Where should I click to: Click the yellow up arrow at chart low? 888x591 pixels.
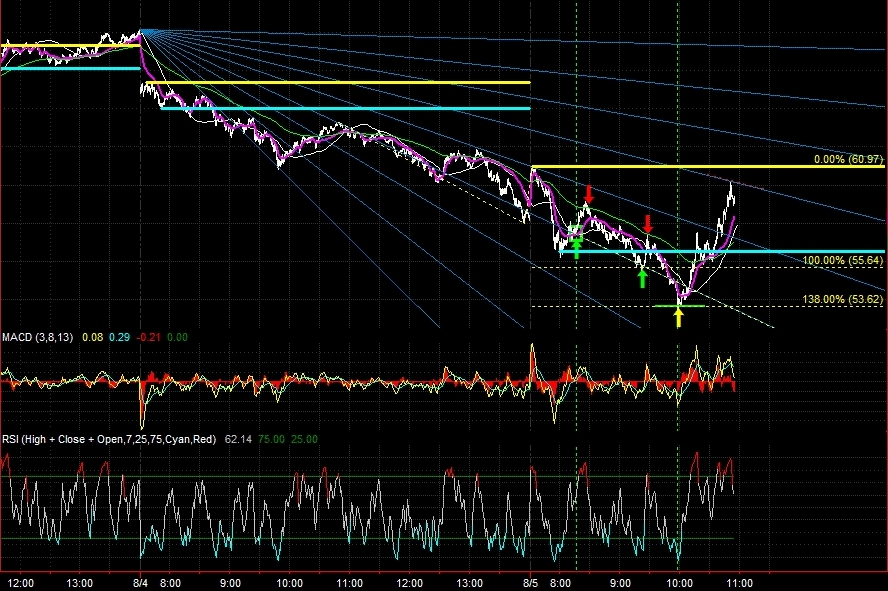pos(679,318)
